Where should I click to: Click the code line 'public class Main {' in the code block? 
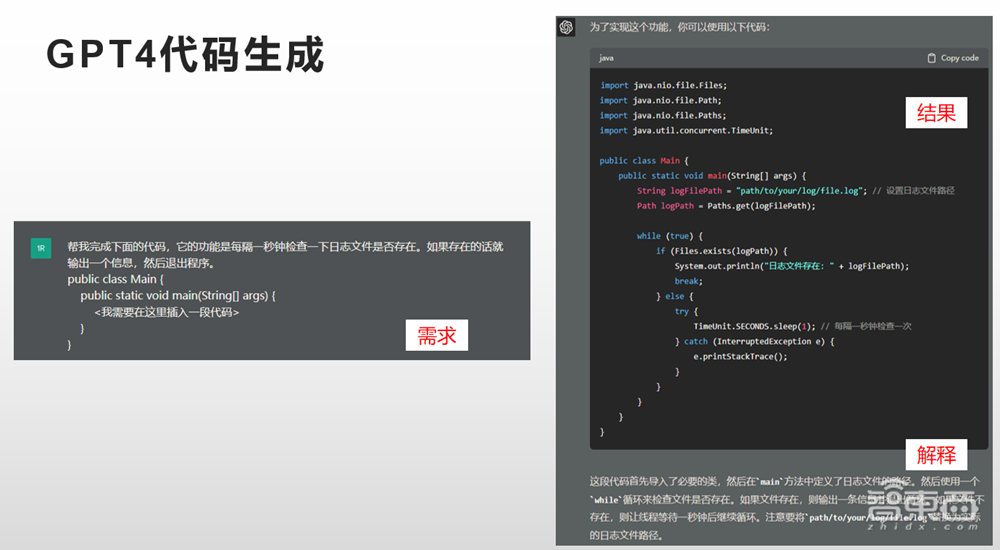pos(644,161)
